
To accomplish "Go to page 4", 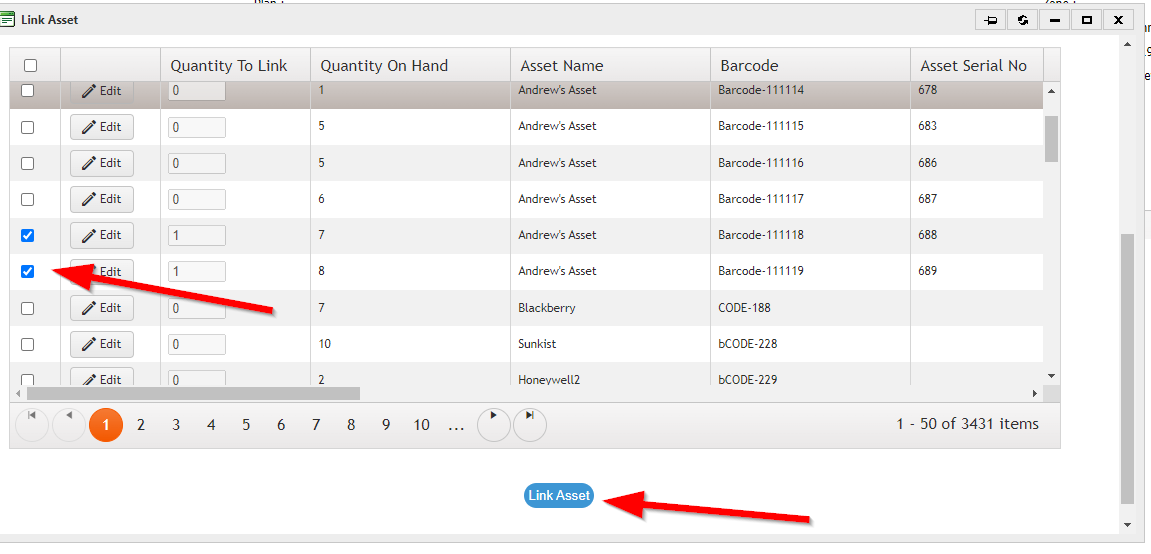I will pos(211,424).
